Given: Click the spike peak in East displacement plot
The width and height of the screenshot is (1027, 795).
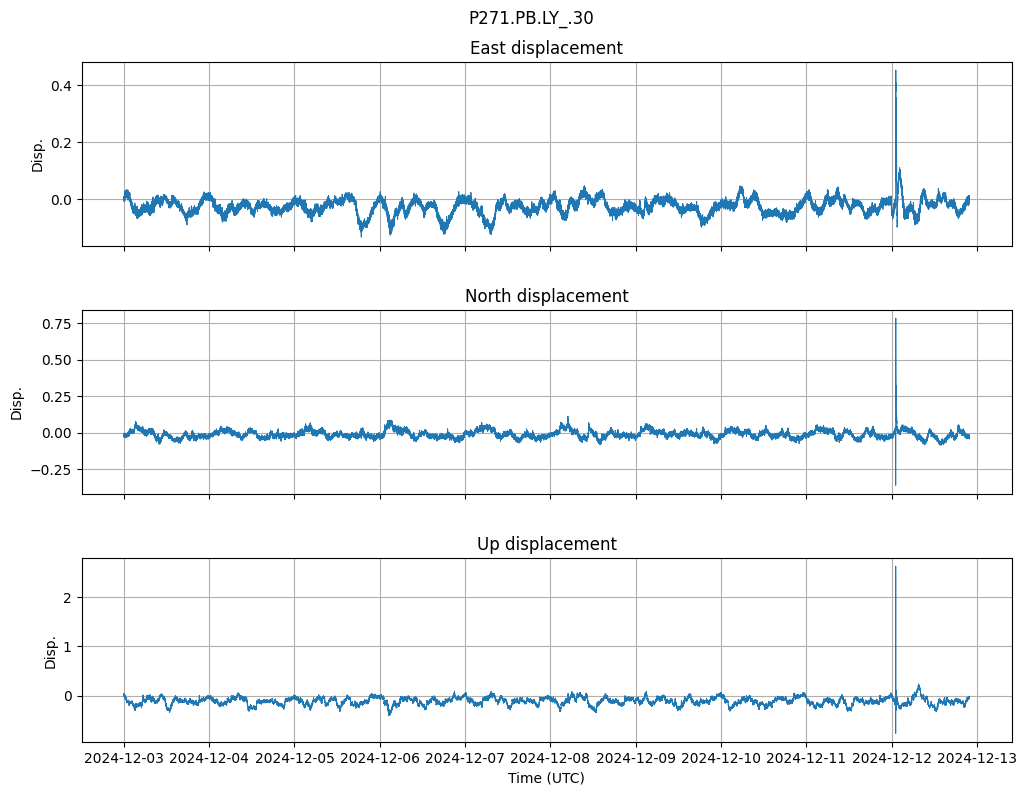Looking at the screenshot, I should click(x=896, y=72).
